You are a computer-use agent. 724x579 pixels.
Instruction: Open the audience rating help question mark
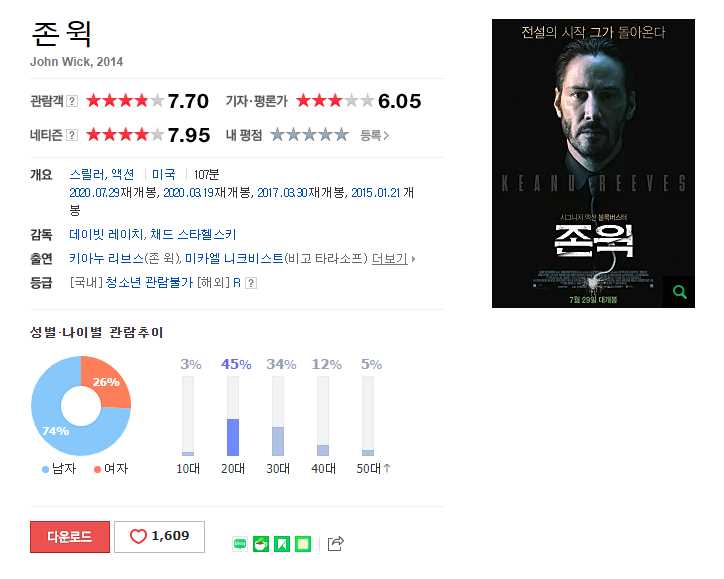72,101
